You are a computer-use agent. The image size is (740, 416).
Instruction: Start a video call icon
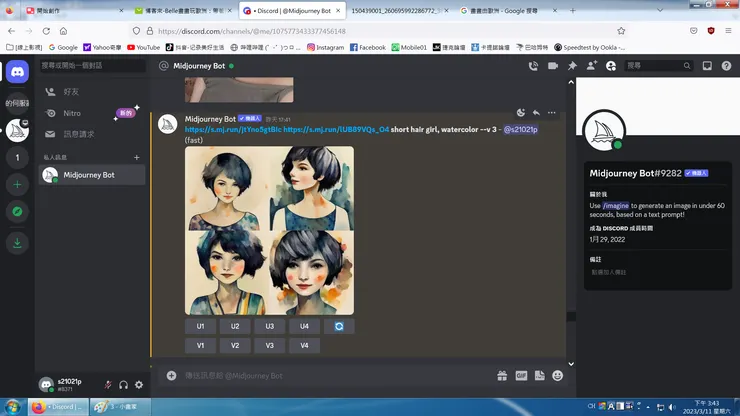pos(553,66)
